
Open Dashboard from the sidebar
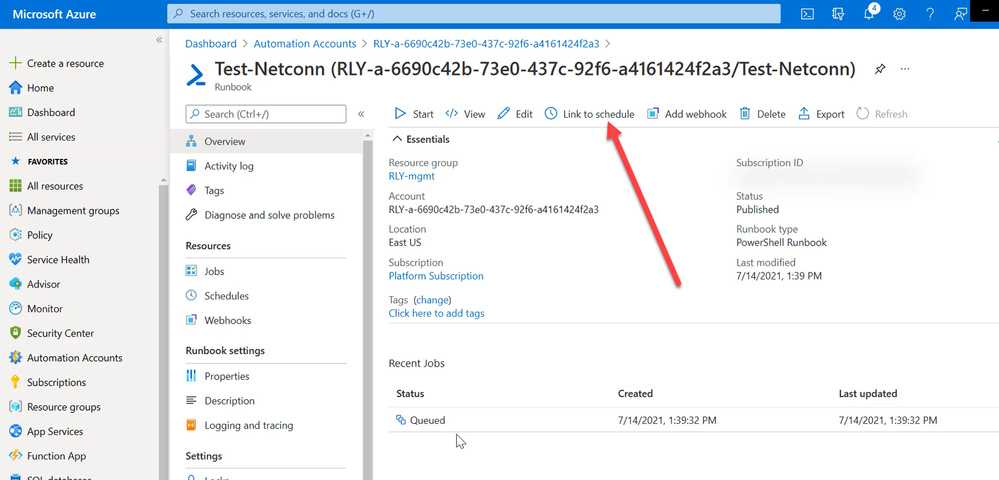coord(51,112)
